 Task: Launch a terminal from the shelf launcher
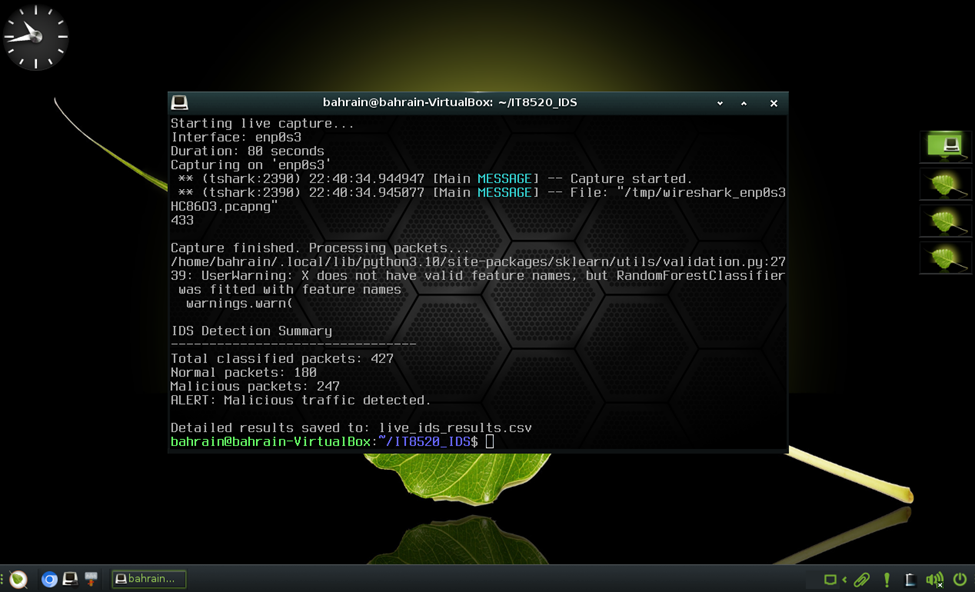pyautogui.click(x=70, y=579)
